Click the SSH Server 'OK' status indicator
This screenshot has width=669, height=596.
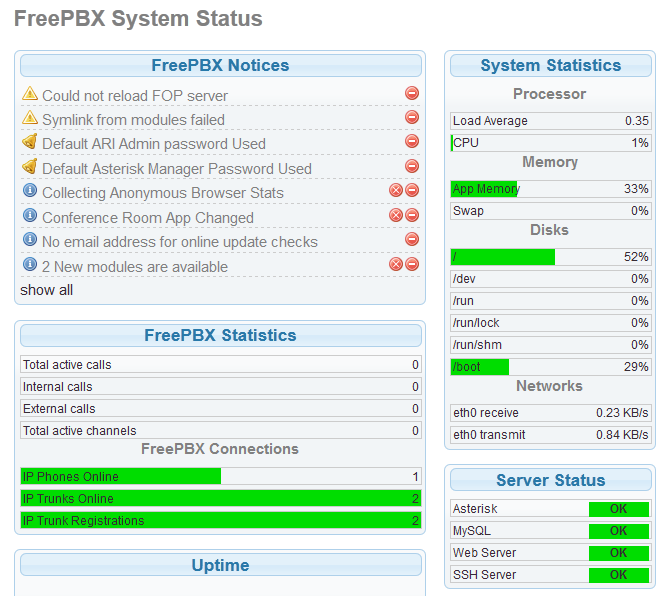(x=619, y=575)
